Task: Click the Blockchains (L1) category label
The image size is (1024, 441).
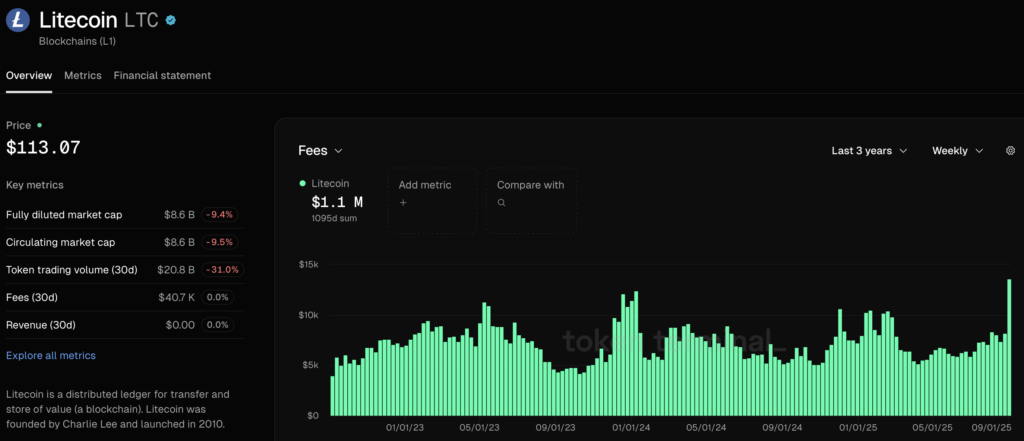Action: 78,41
